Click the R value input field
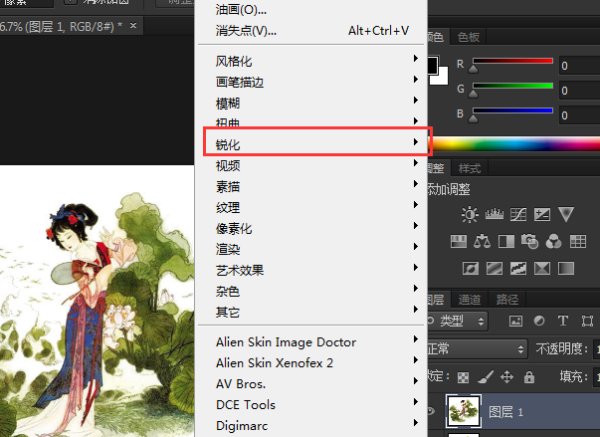The width and height of the screenshot is (600, 437). (x=579, y=66)
